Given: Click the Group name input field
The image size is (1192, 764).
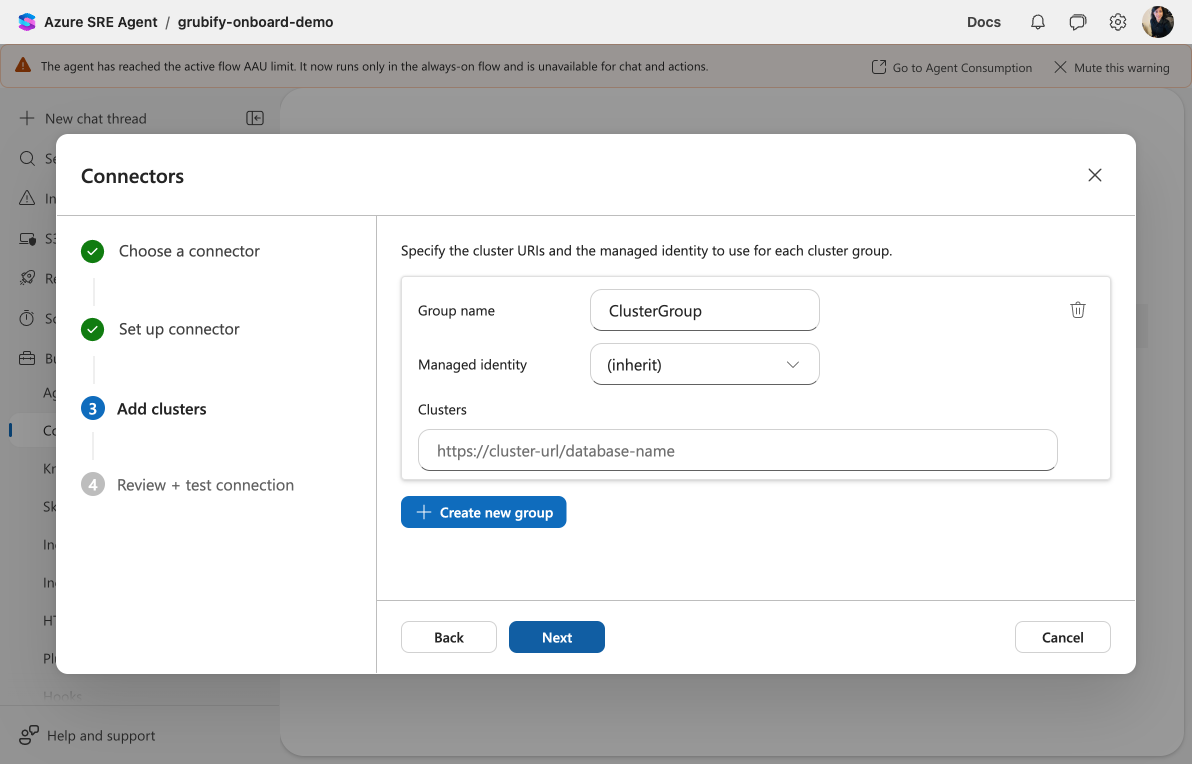Looking at the screenshot, I should [x=705, y=310].
